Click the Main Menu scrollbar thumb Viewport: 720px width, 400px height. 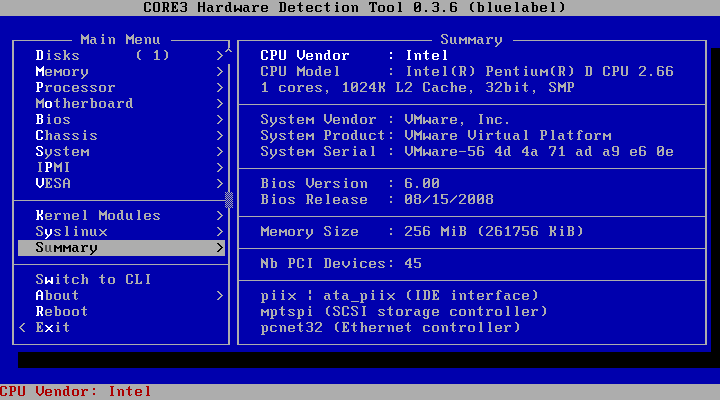tap(229, 200)
